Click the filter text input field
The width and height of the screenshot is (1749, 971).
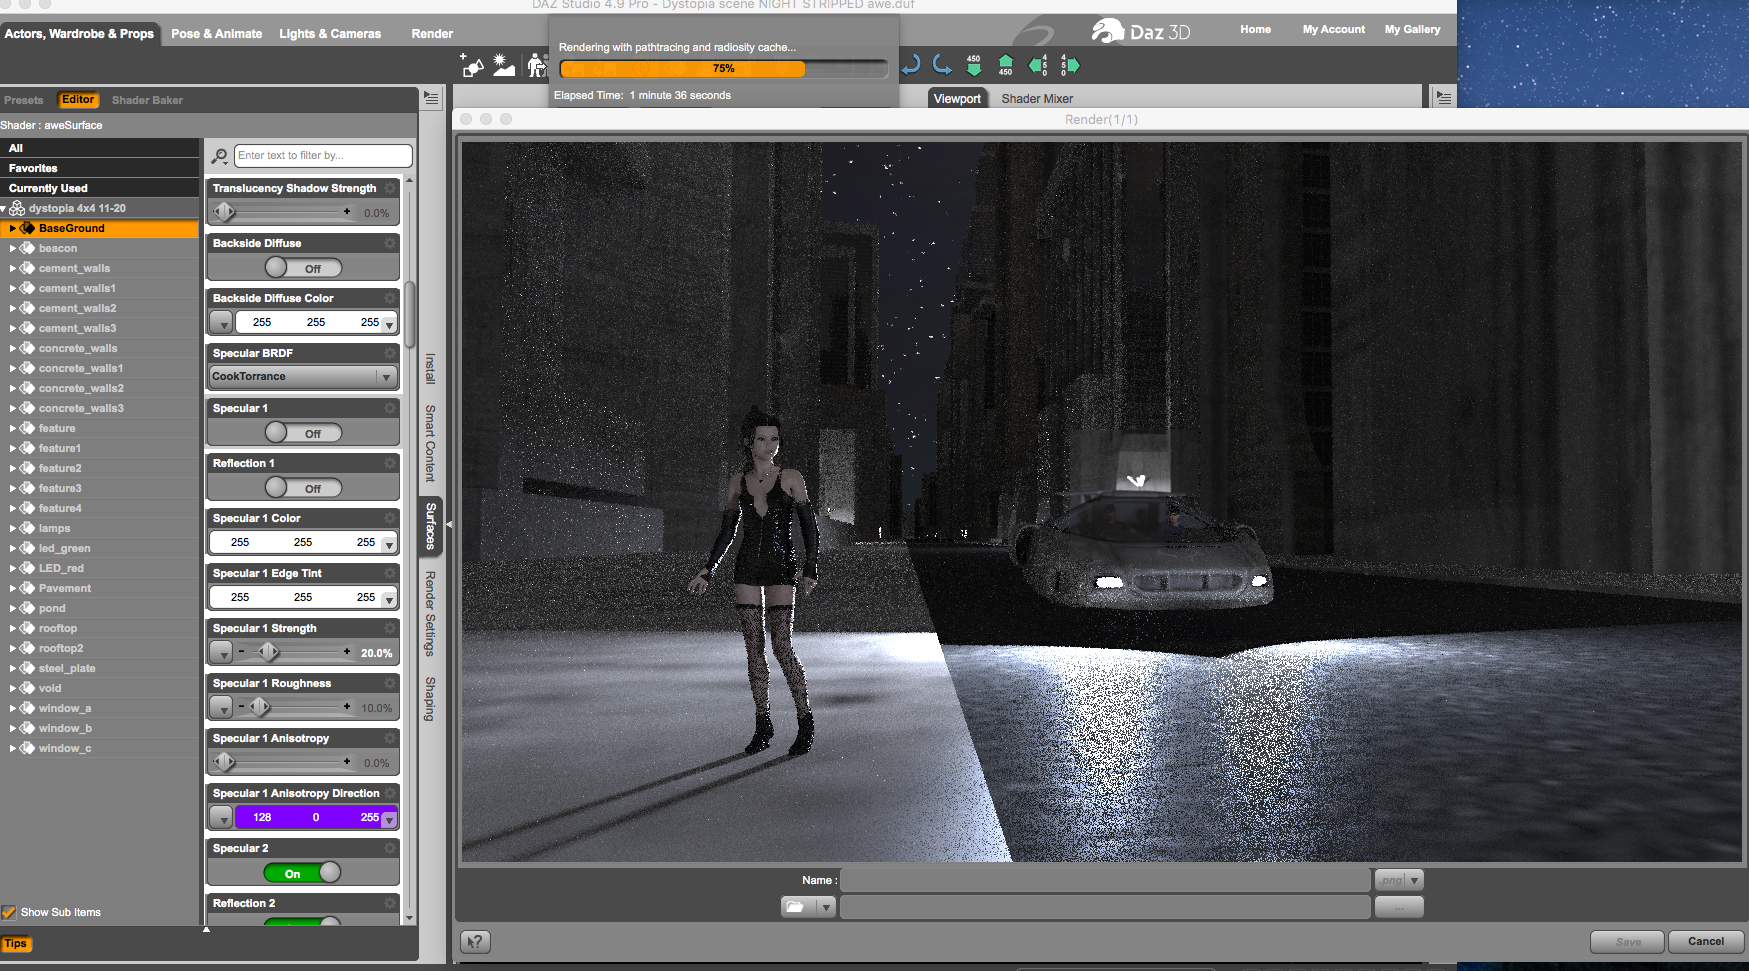click(x=323, y=155)
